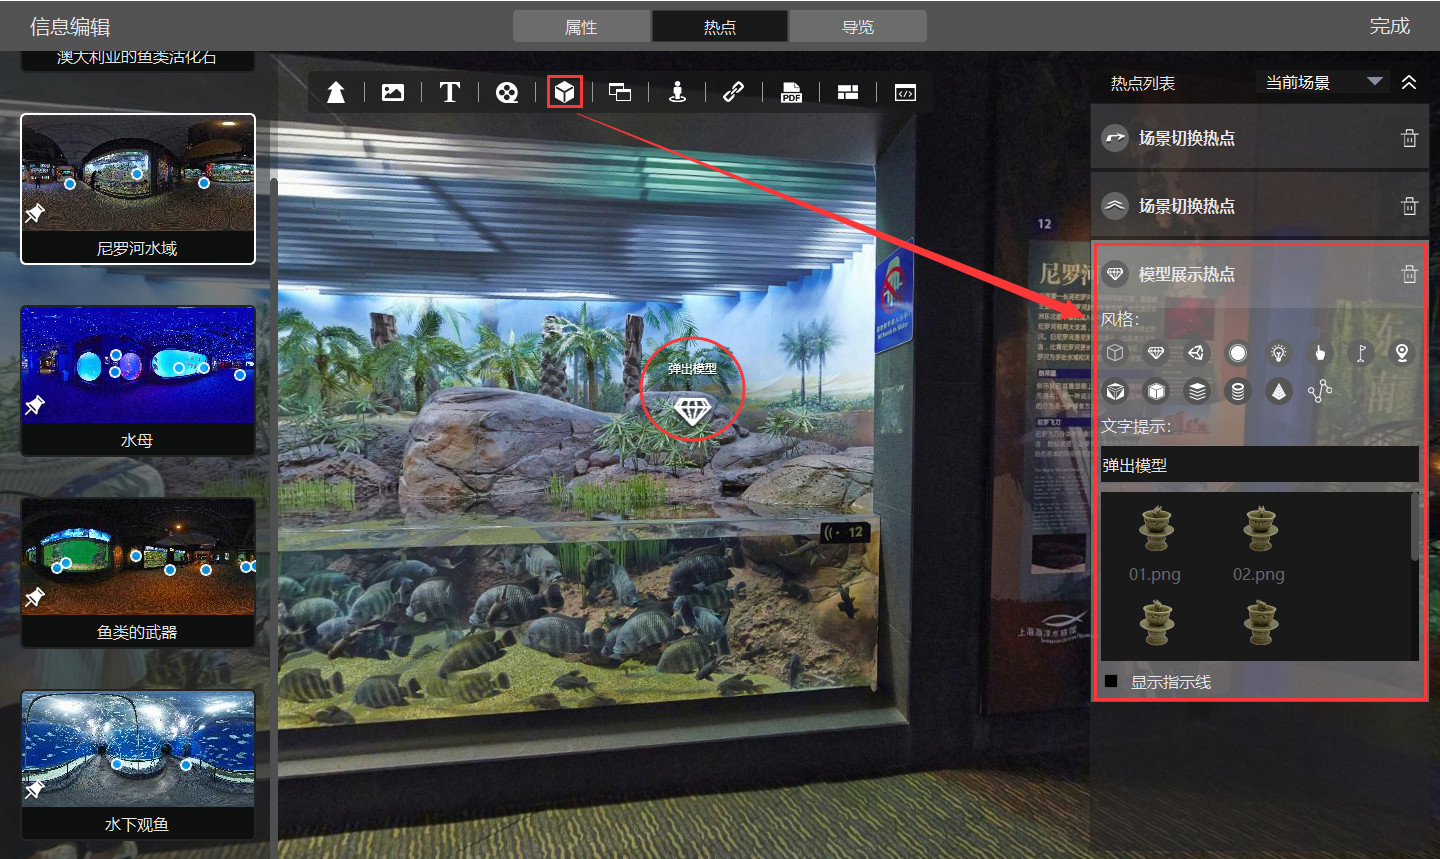This screenshot has height=859, width=1440.
Task: Pick the hyperlink chain hotspot tool
Action: click(x=733, y=92)
